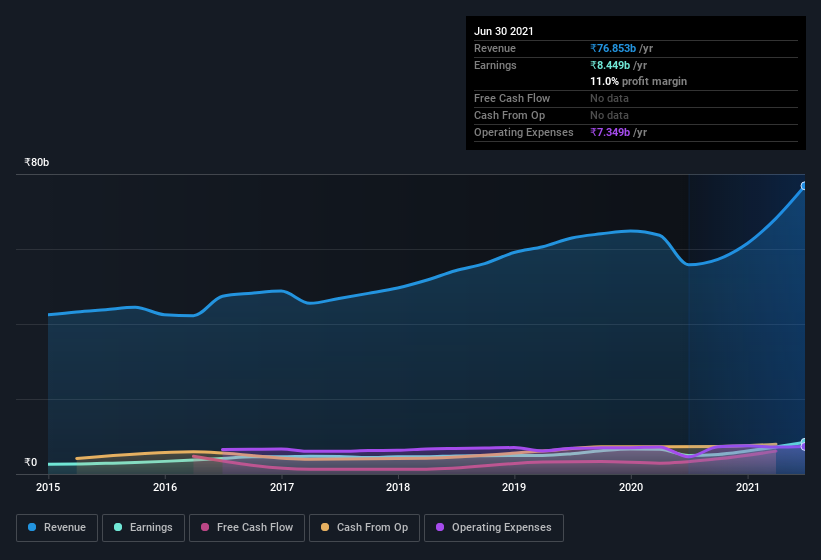Click the teal Earnings end-point marker
Viewport: 821px width, 560px height.
pos(804,442)
